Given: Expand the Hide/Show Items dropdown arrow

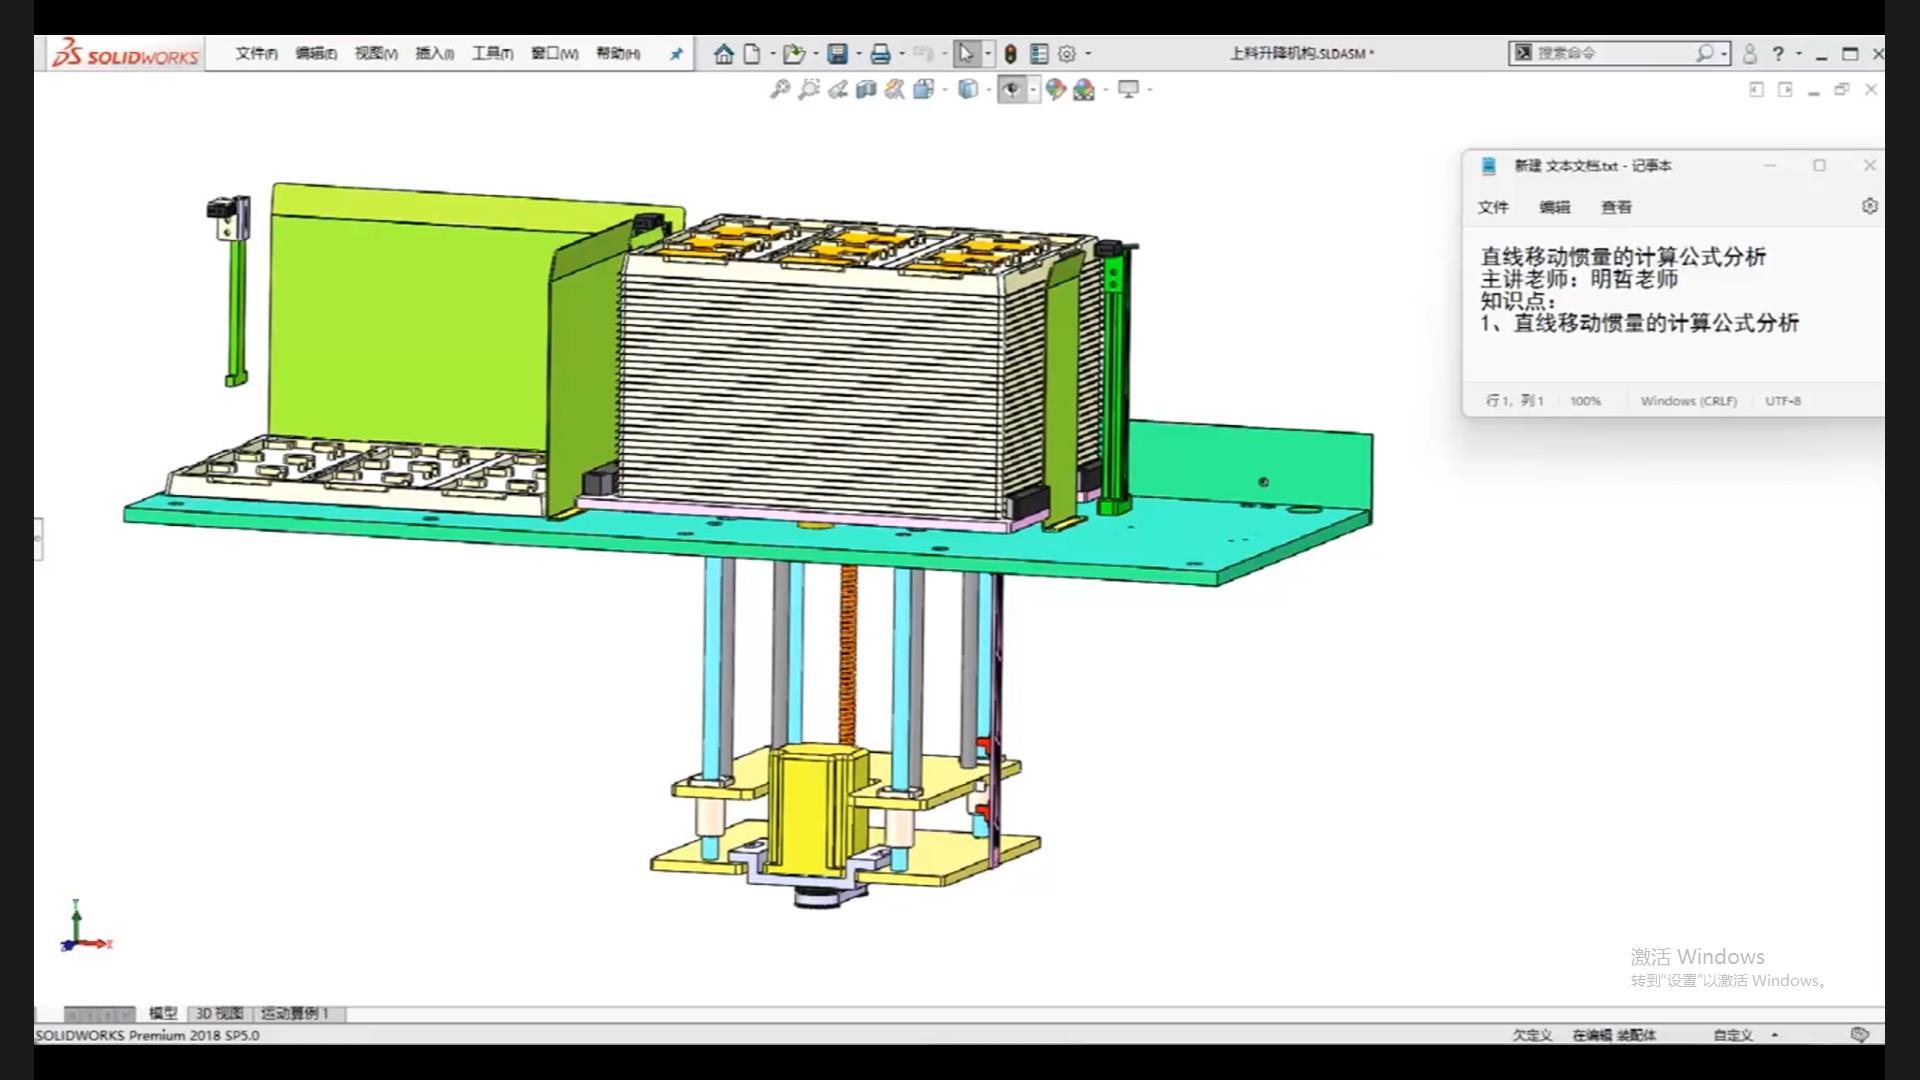Looking at the screenshot, I should pos(1033,90).
